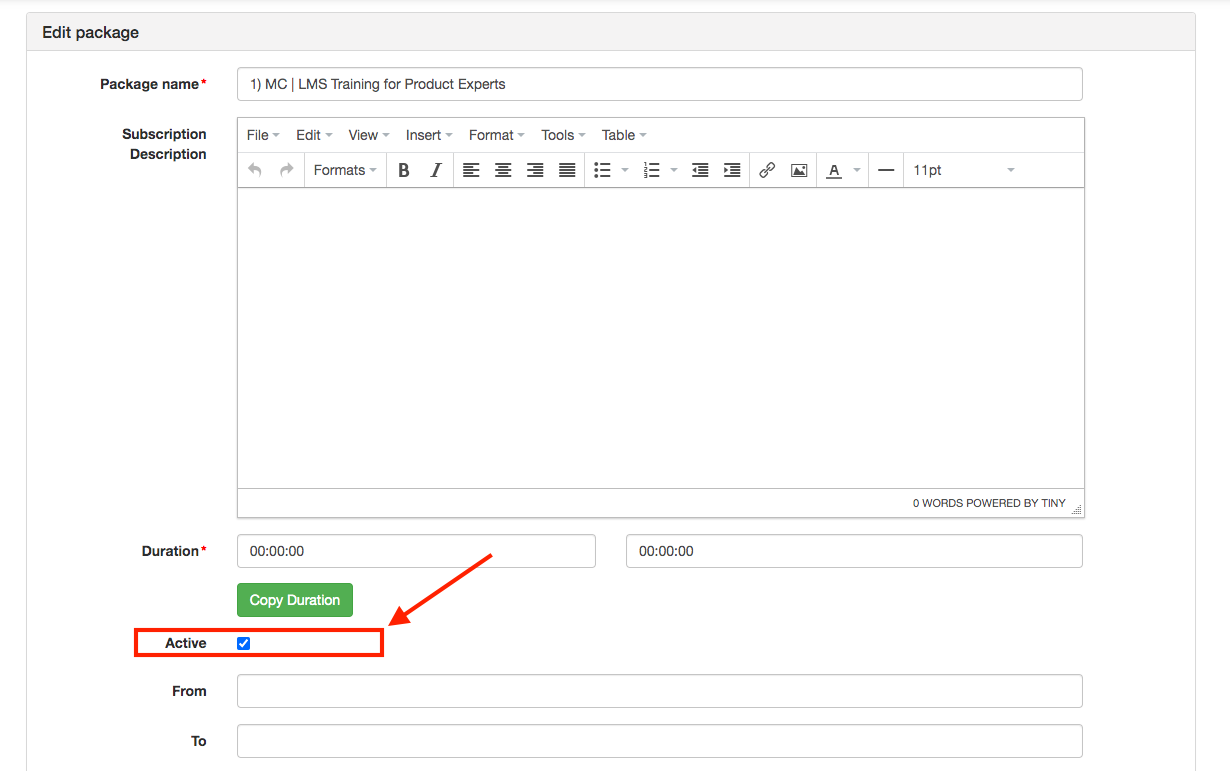Expand numbered list style options arrow
1230x771 pixels.
click(x=674, y=170)
